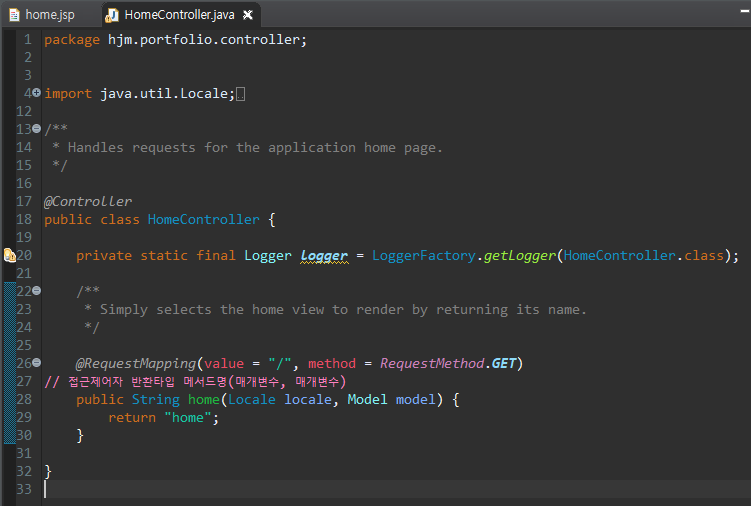Select the HomeController.java tab
Viewport: 751px width, 506px height.
(180, 15)
